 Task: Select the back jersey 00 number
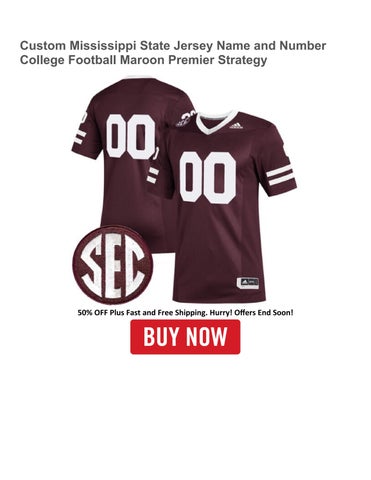[x=131, y=136]
